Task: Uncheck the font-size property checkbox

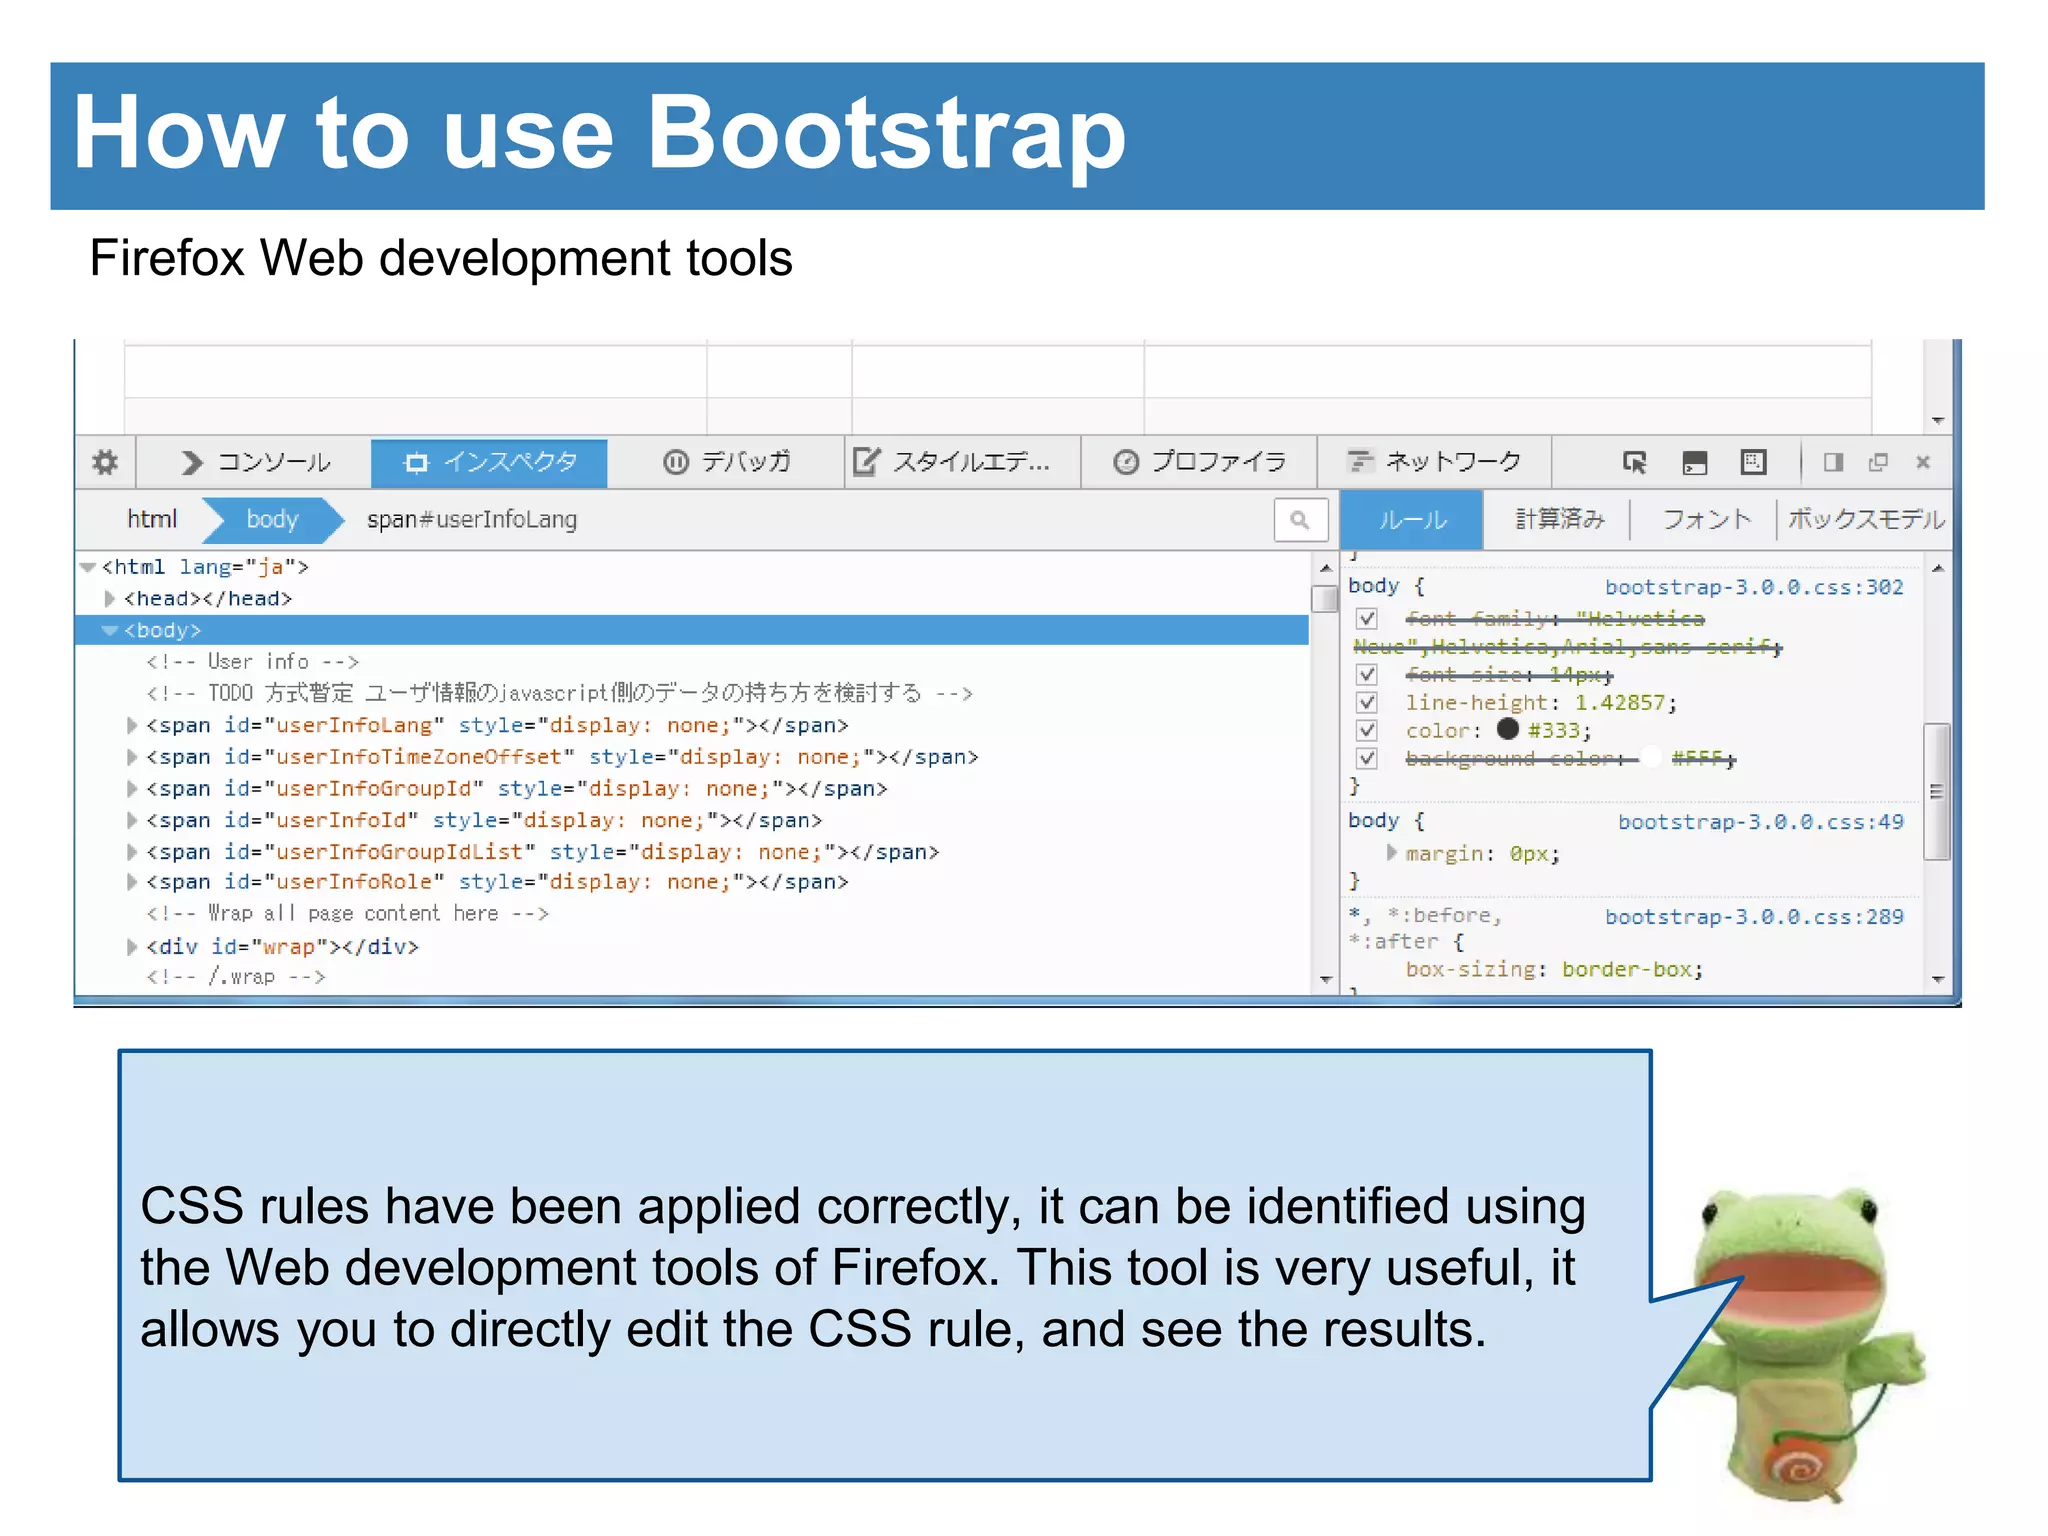Action: (1367, 675)
